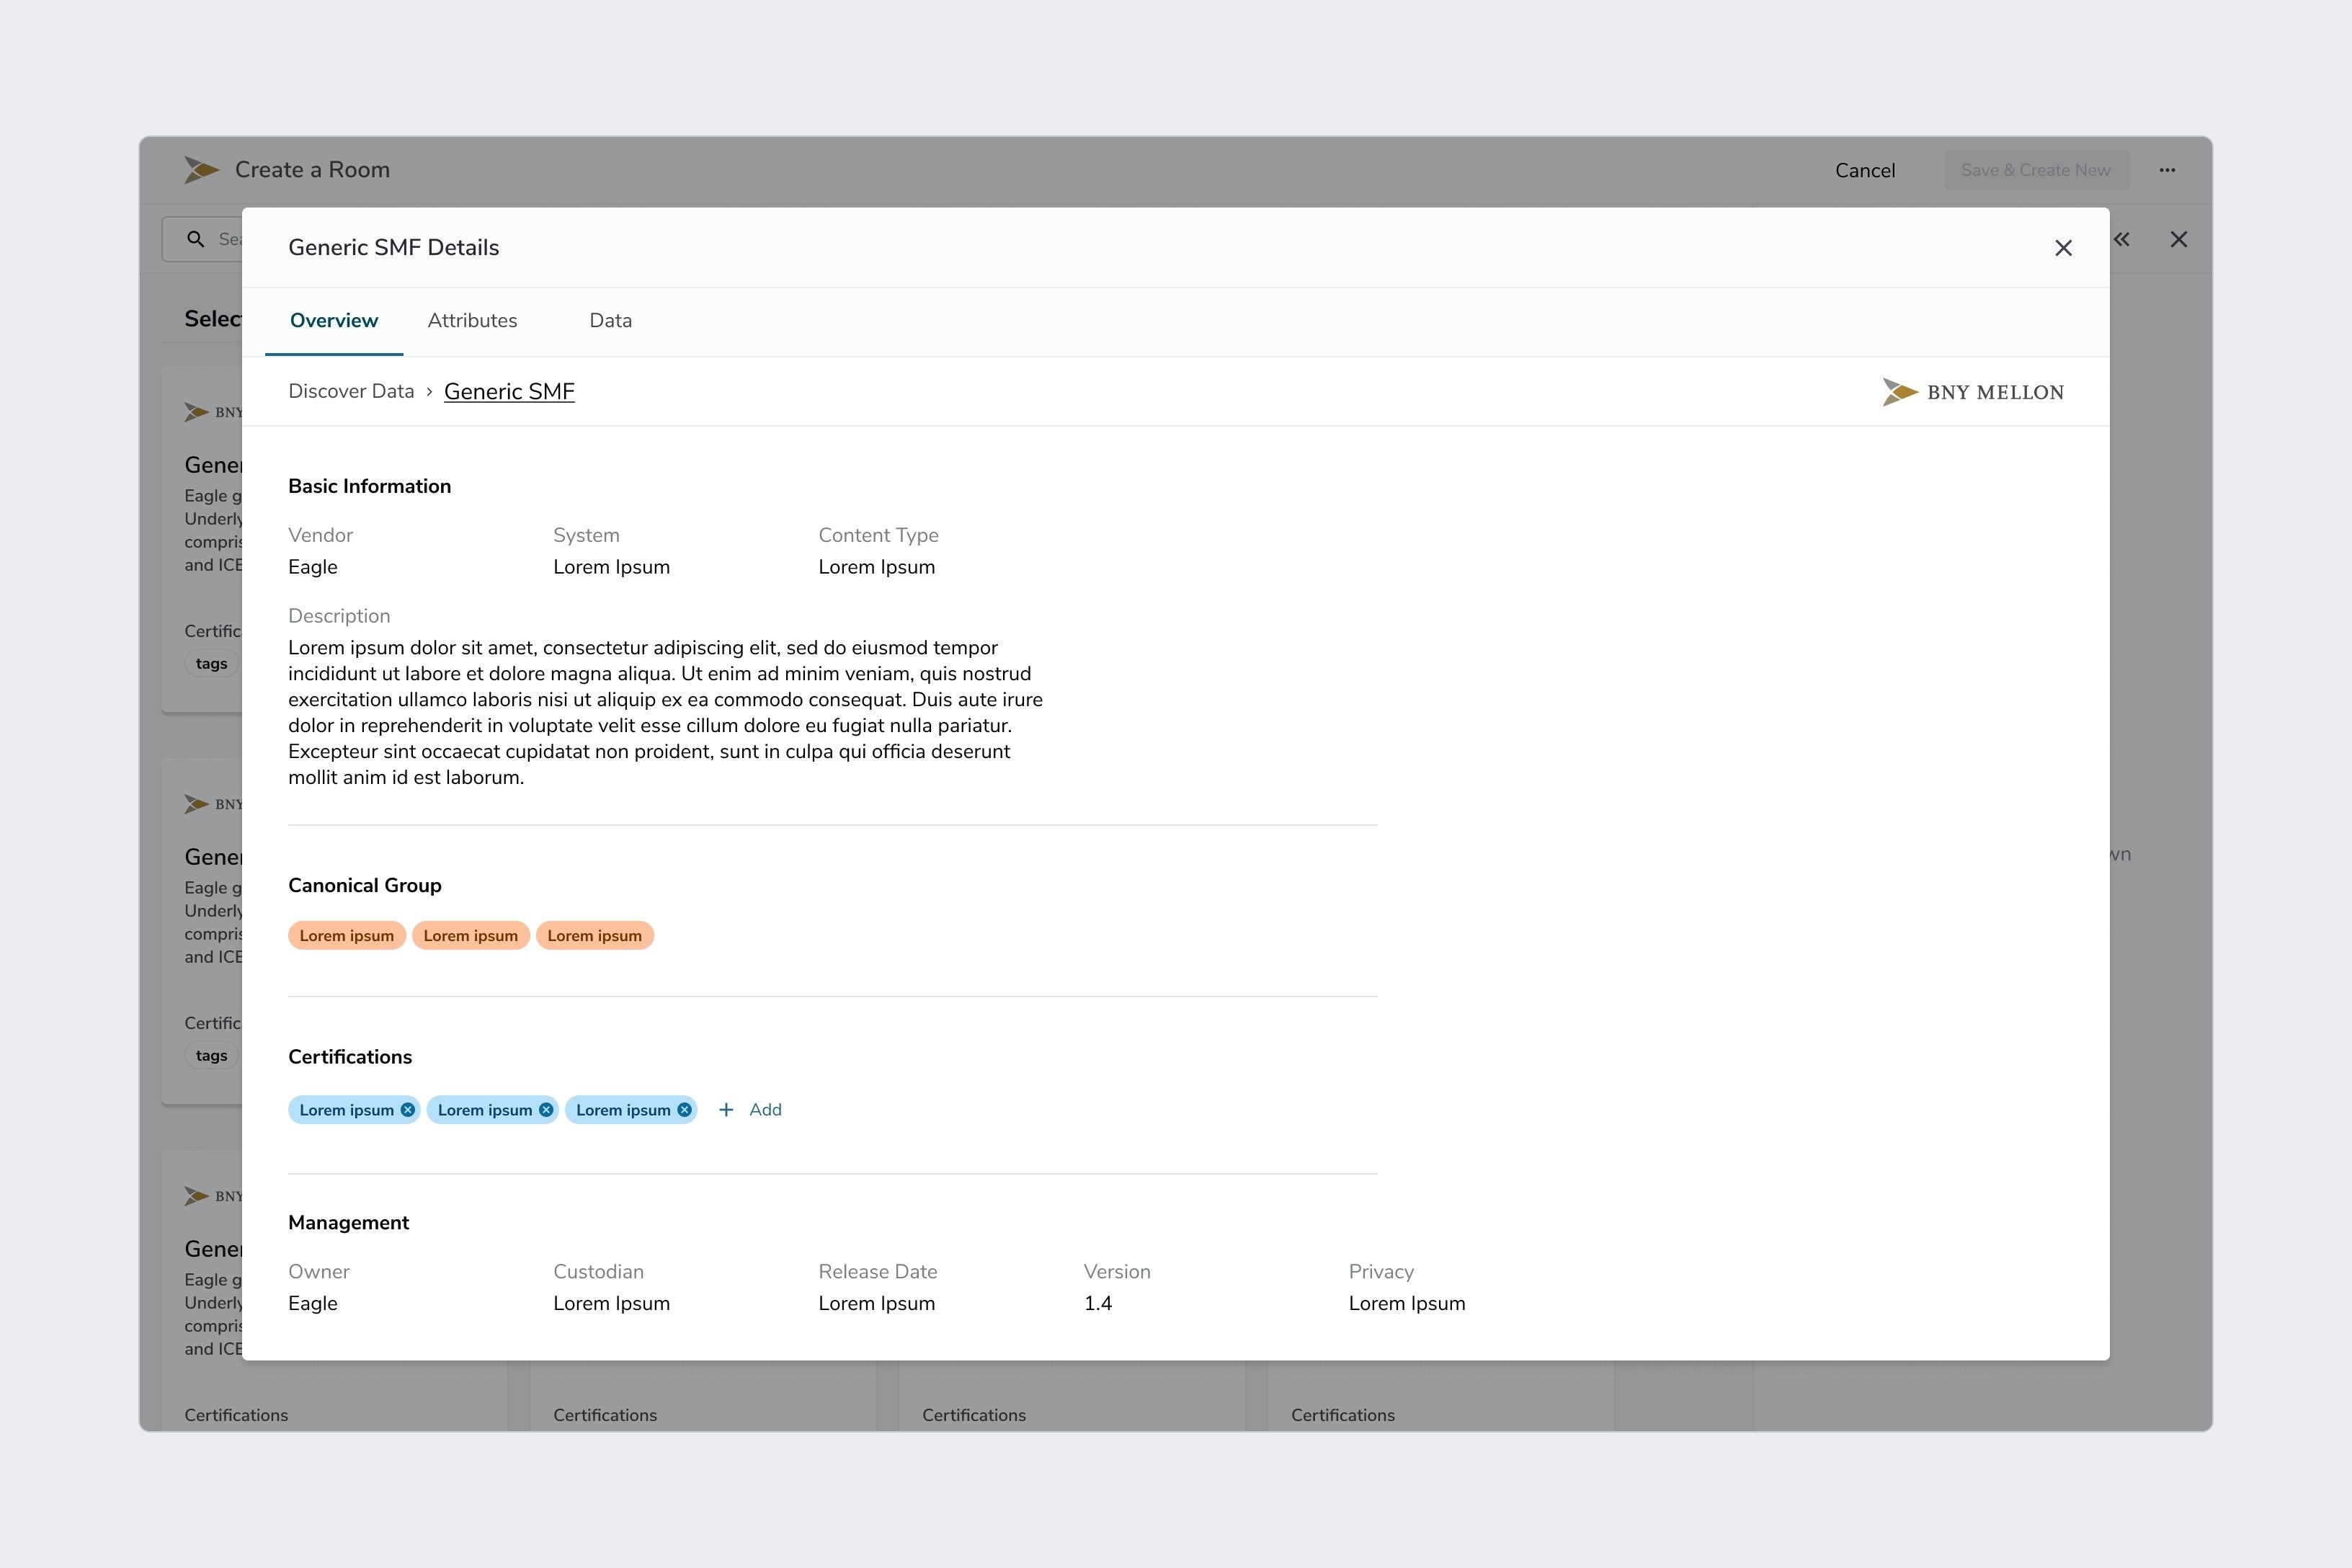Switch to the Overview tab

[334, 321]
